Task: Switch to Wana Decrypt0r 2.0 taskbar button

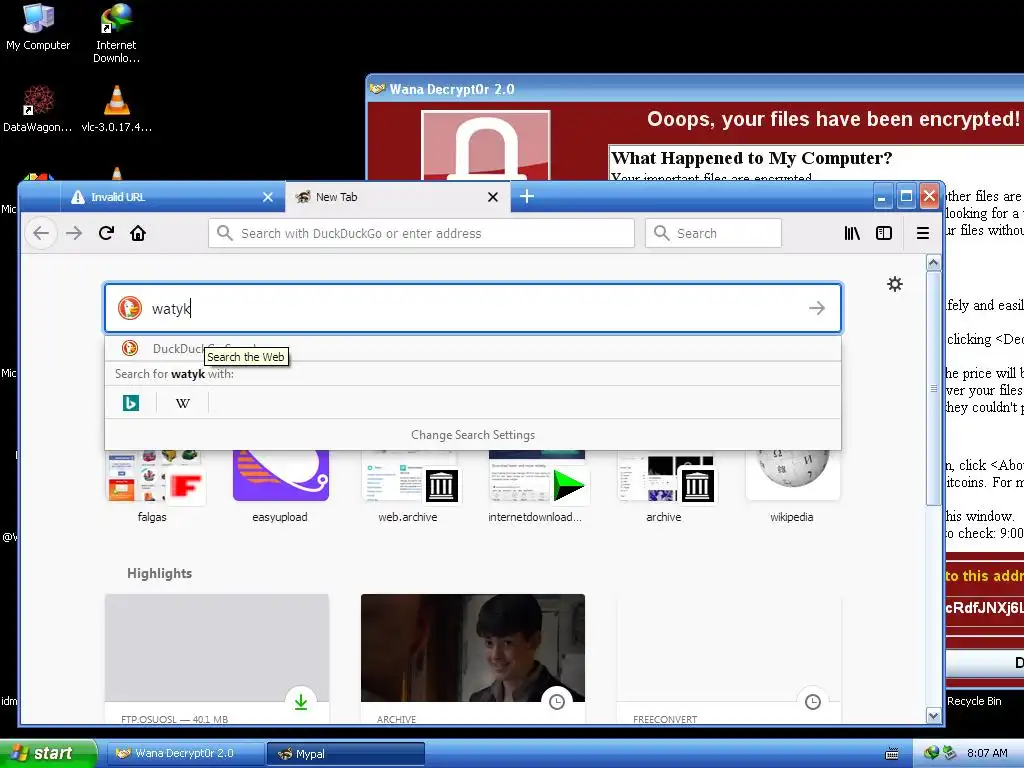Action: pos(184,754)
